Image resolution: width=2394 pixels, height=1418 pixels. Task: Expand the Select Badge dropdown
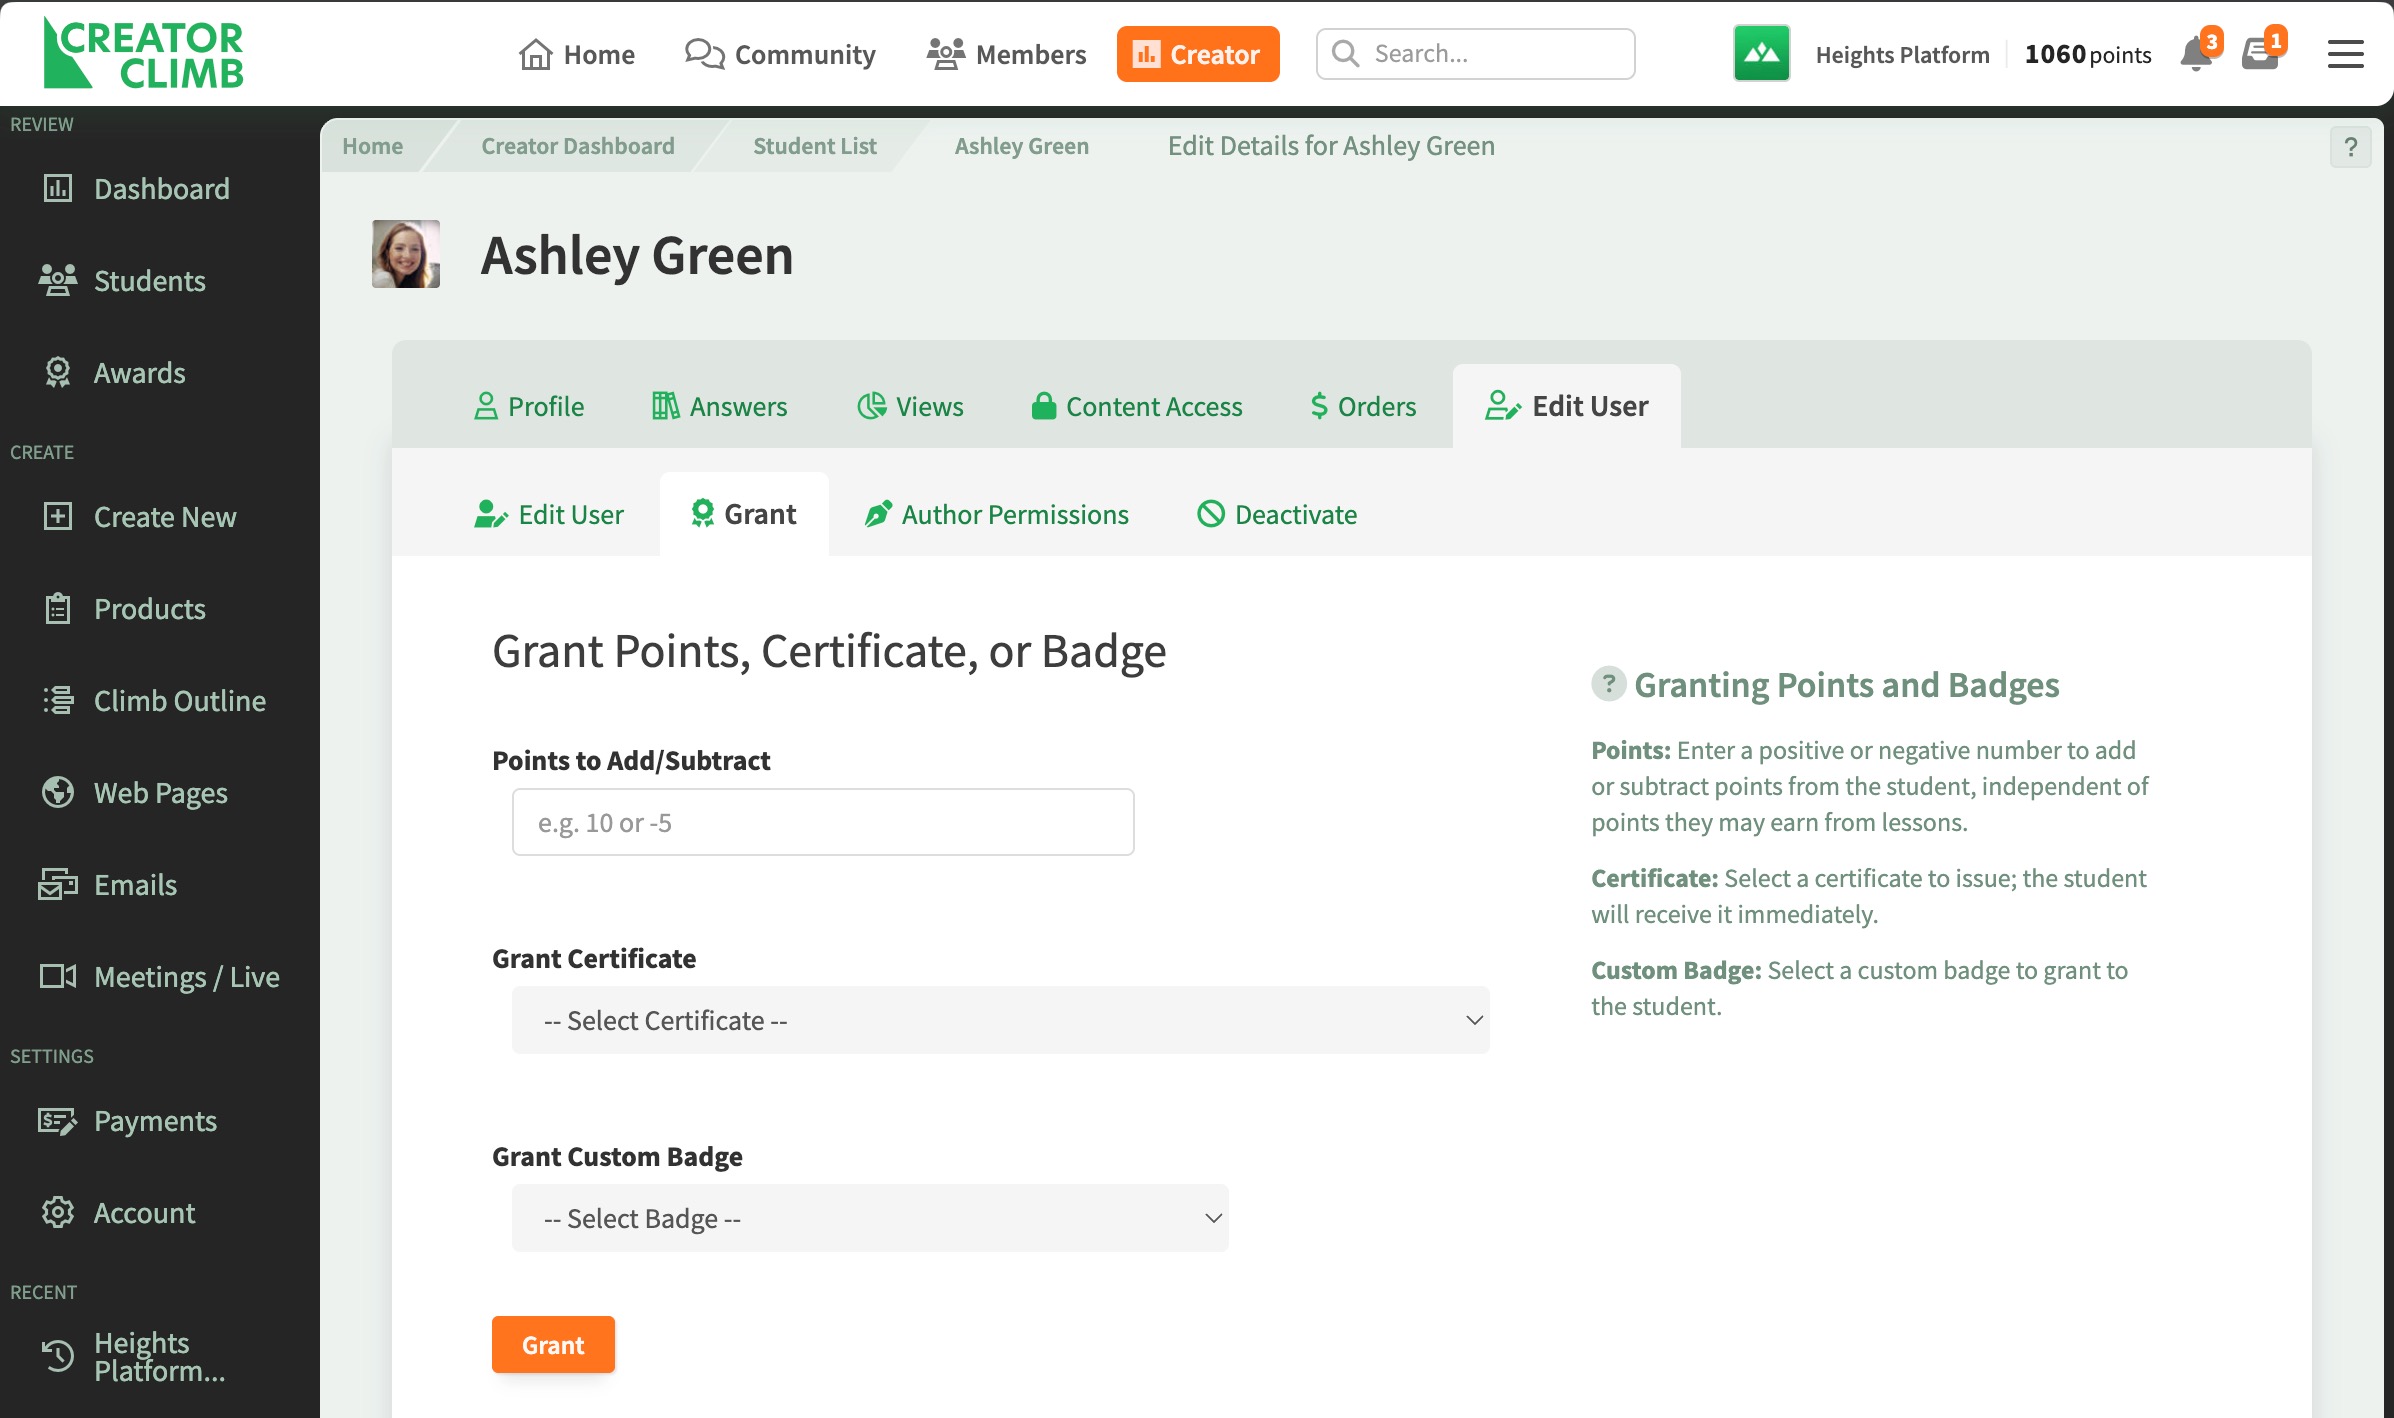tap(869, 1218)
